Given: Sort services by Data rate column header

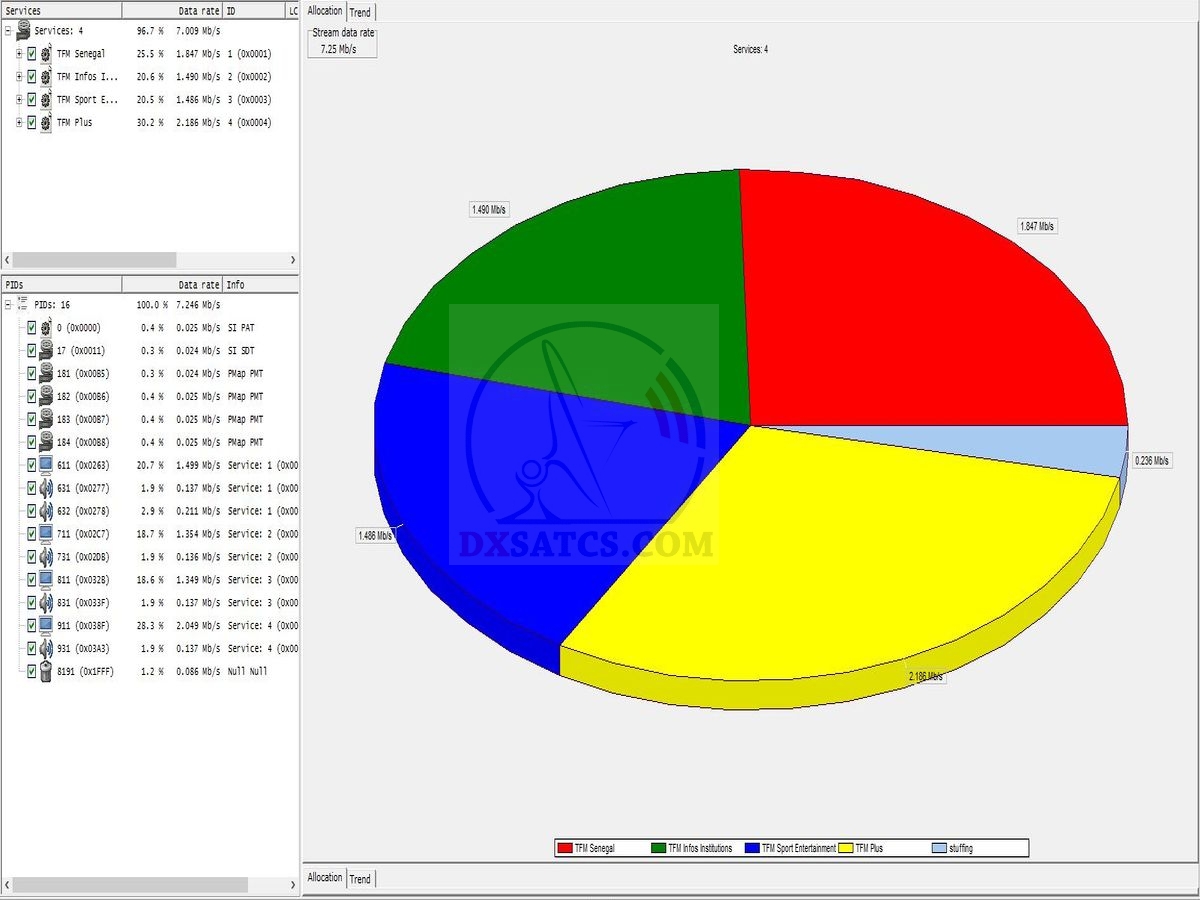Looking at the screenshot, I should tap(198, 10).
